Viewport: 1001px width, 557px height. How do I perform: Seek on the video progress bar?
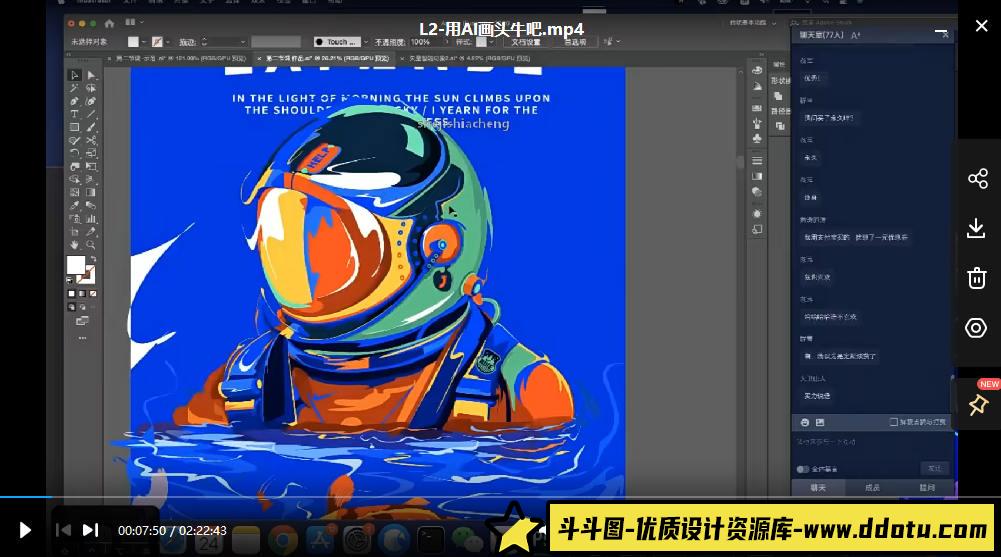(500, 496)
